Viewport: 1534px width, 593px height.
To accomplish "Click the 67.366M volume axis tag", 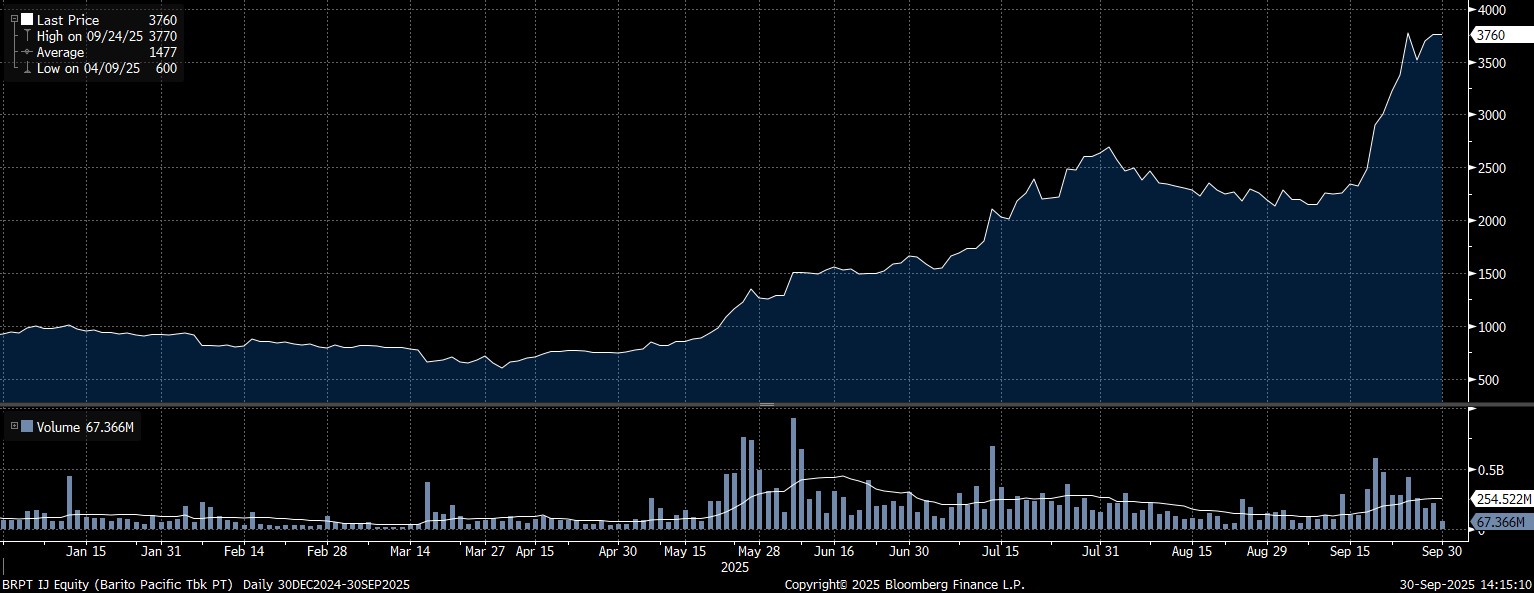I will click(1499, 522).
